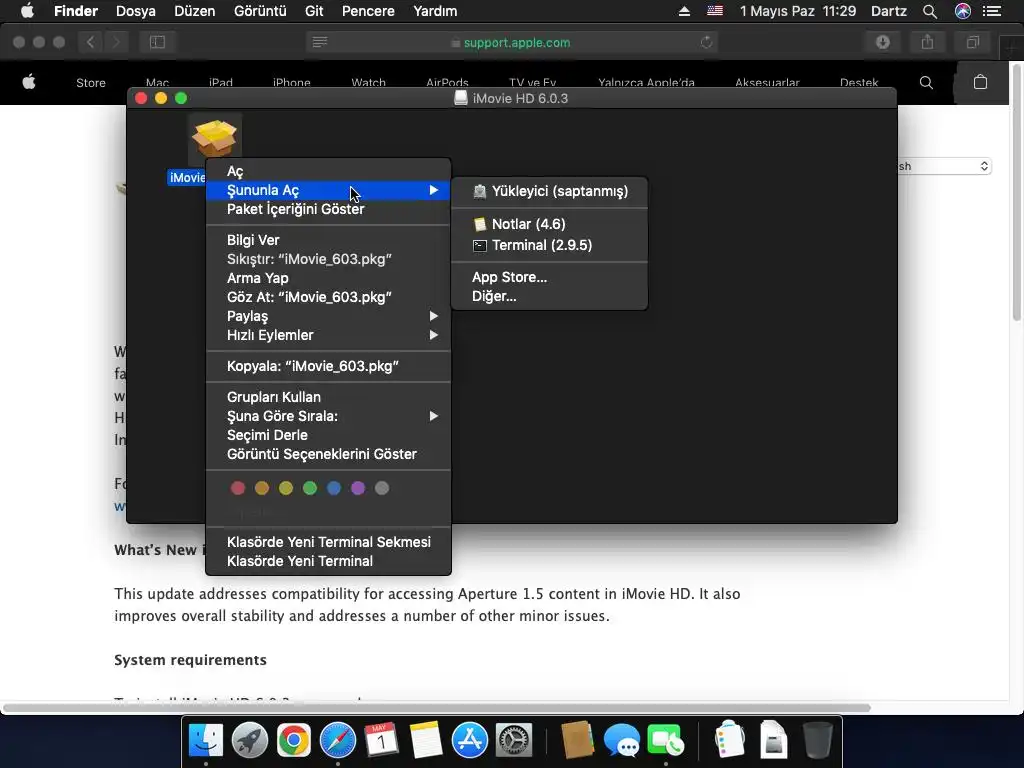Choose Klasörde Yeni Terminal
The image size is (1024, 768).
point(328,561)
